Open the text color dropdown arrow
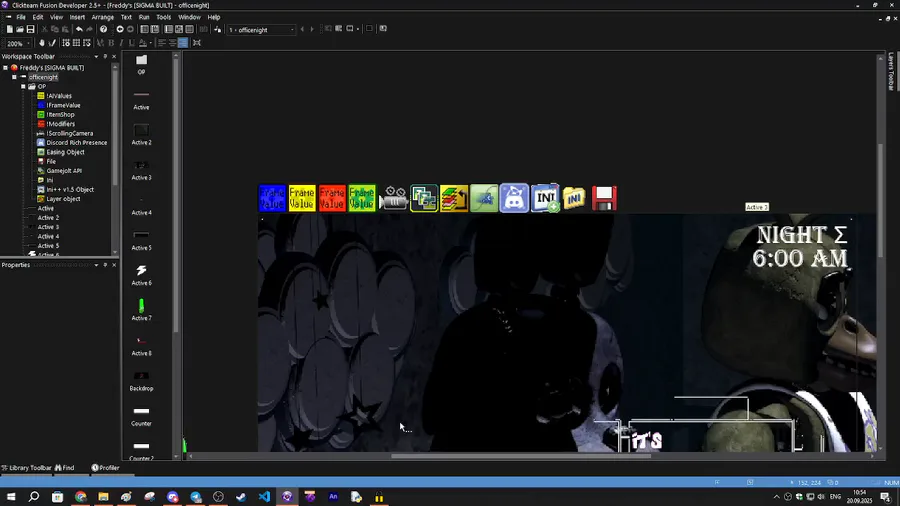Image resolution: width=900 pixels, height=506 pixels. point(150,43)
